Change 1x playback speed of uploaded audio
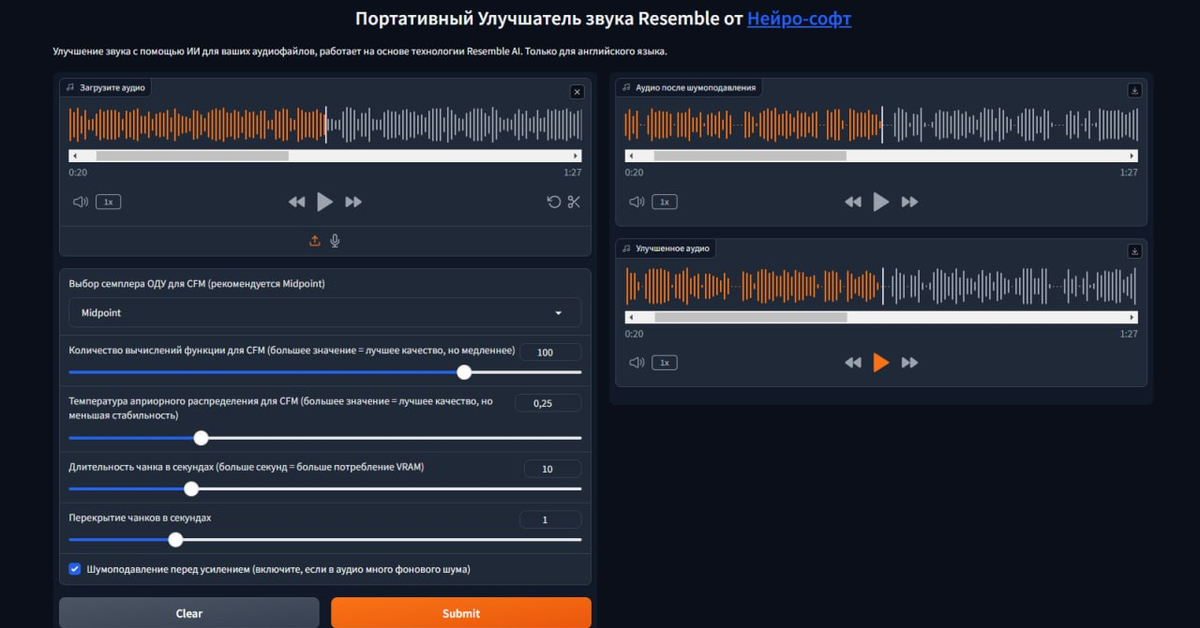 108,202
